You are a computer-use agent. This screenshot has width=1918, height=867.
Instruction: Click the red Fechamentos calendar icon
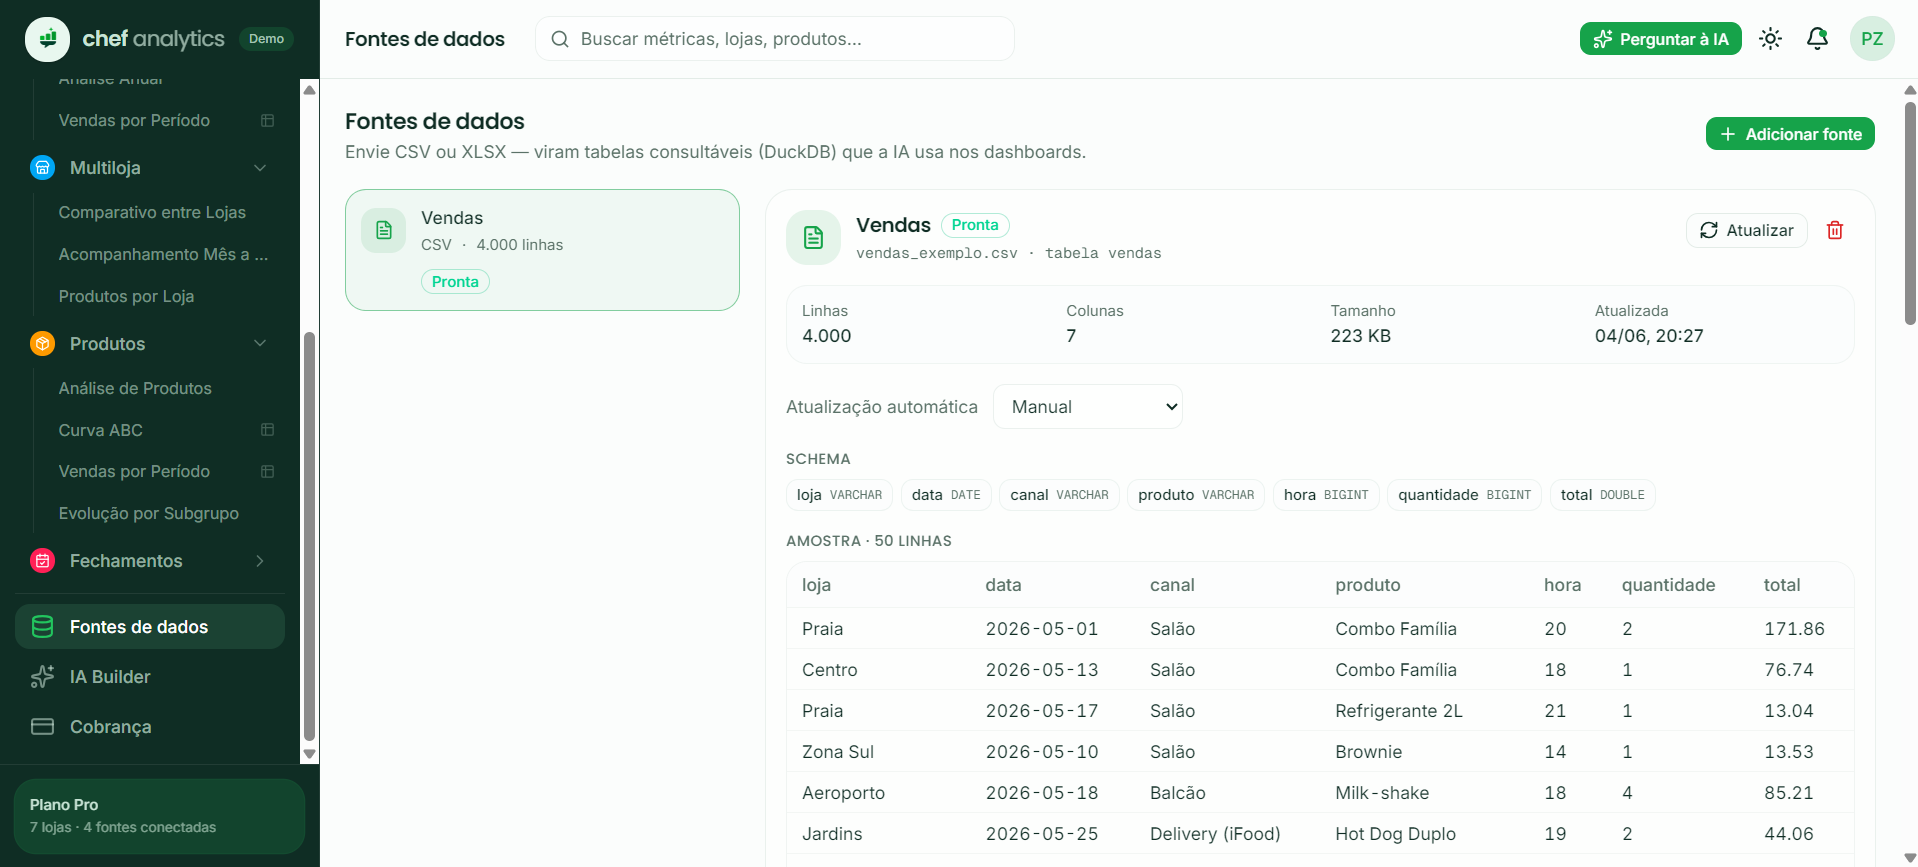pyautogui.click(x=42, y=561)
